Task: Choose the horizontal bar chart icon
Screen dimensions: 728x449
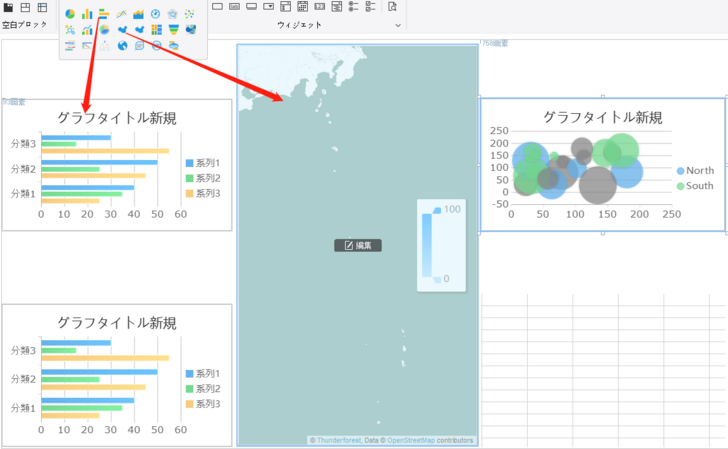Action: [104, 14]
